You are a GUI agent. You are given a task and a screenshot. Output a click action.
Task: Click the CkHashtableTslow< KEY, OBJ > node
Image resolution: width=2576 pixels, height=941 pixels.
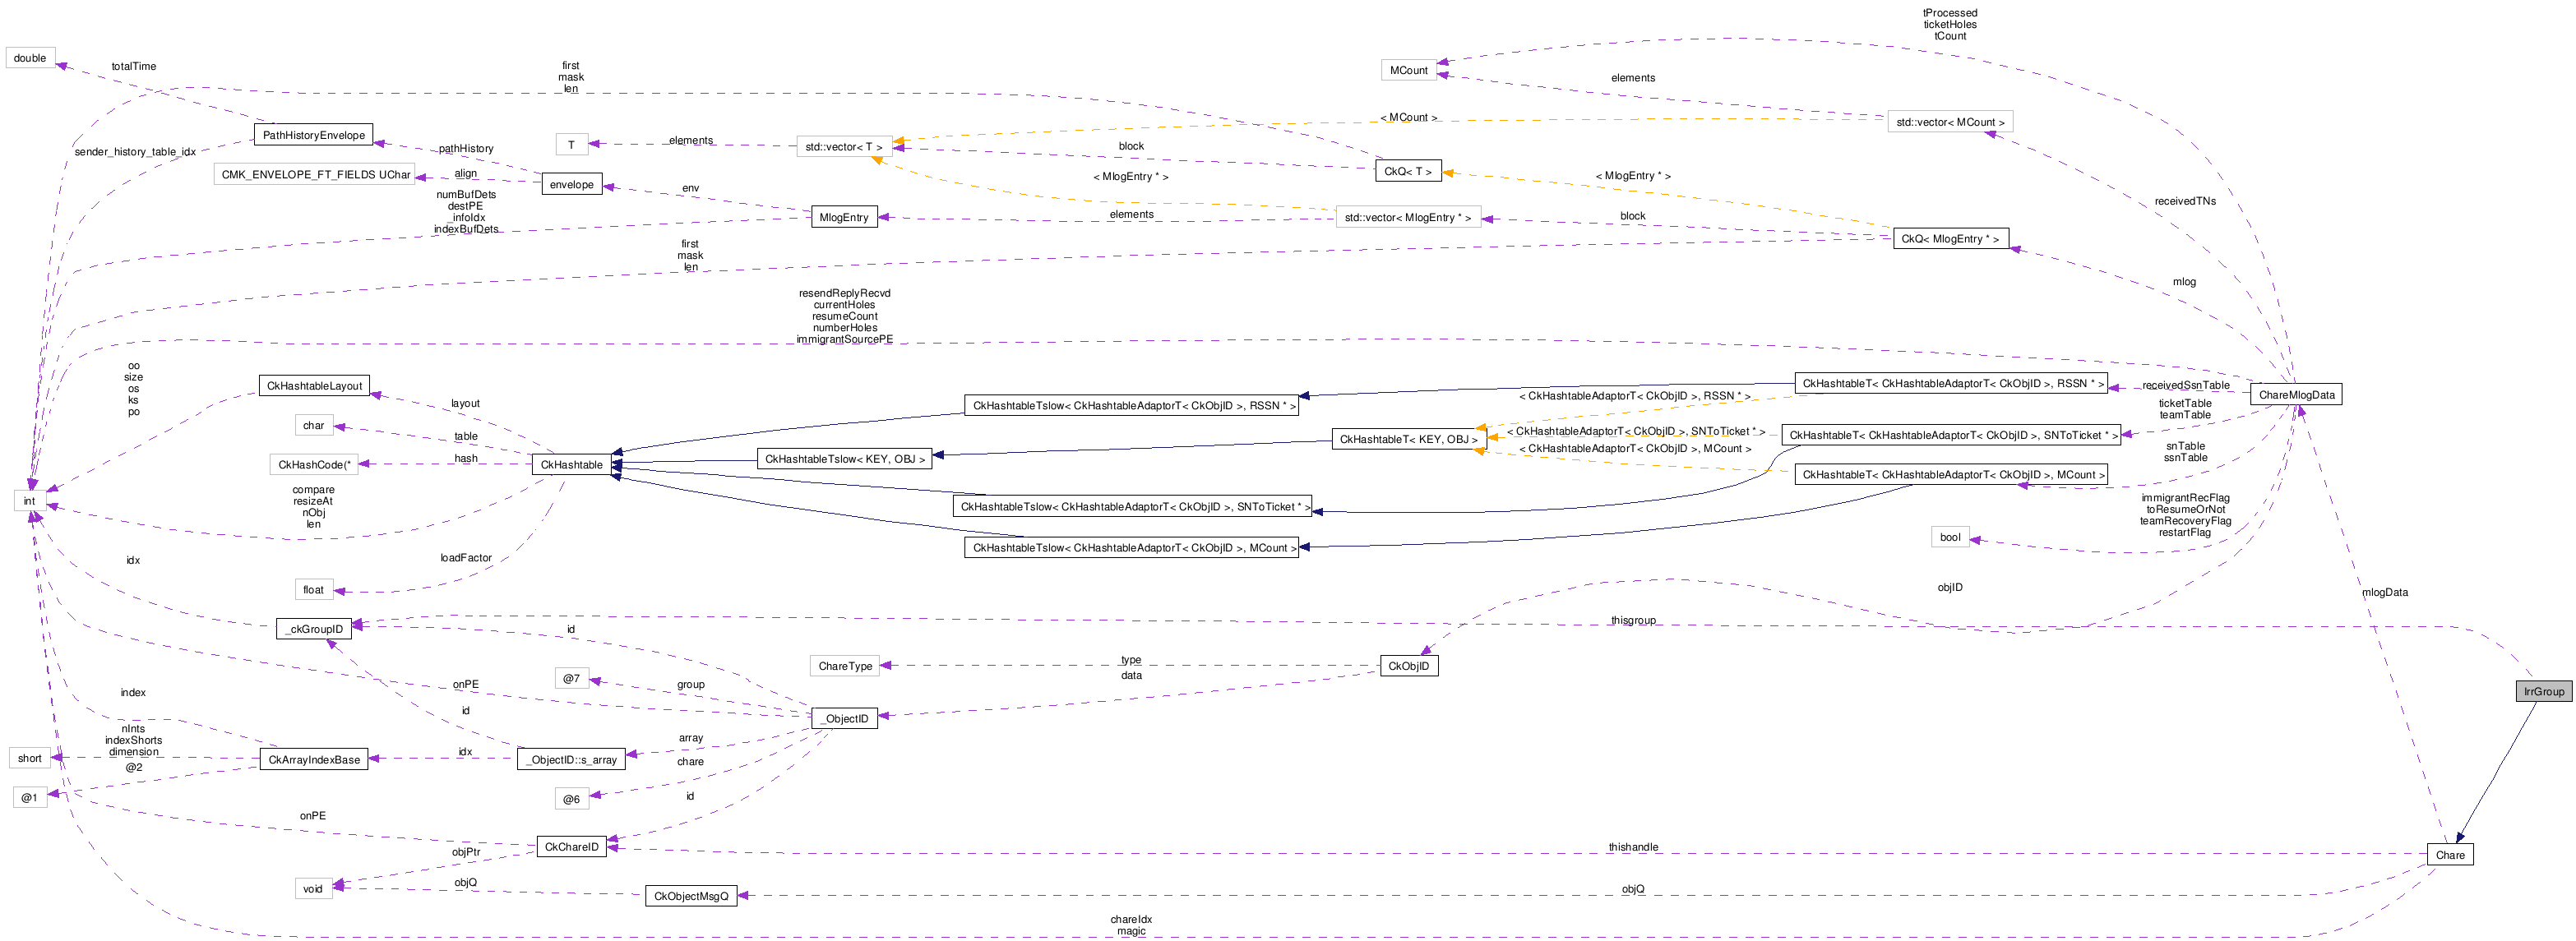(844, 459)
